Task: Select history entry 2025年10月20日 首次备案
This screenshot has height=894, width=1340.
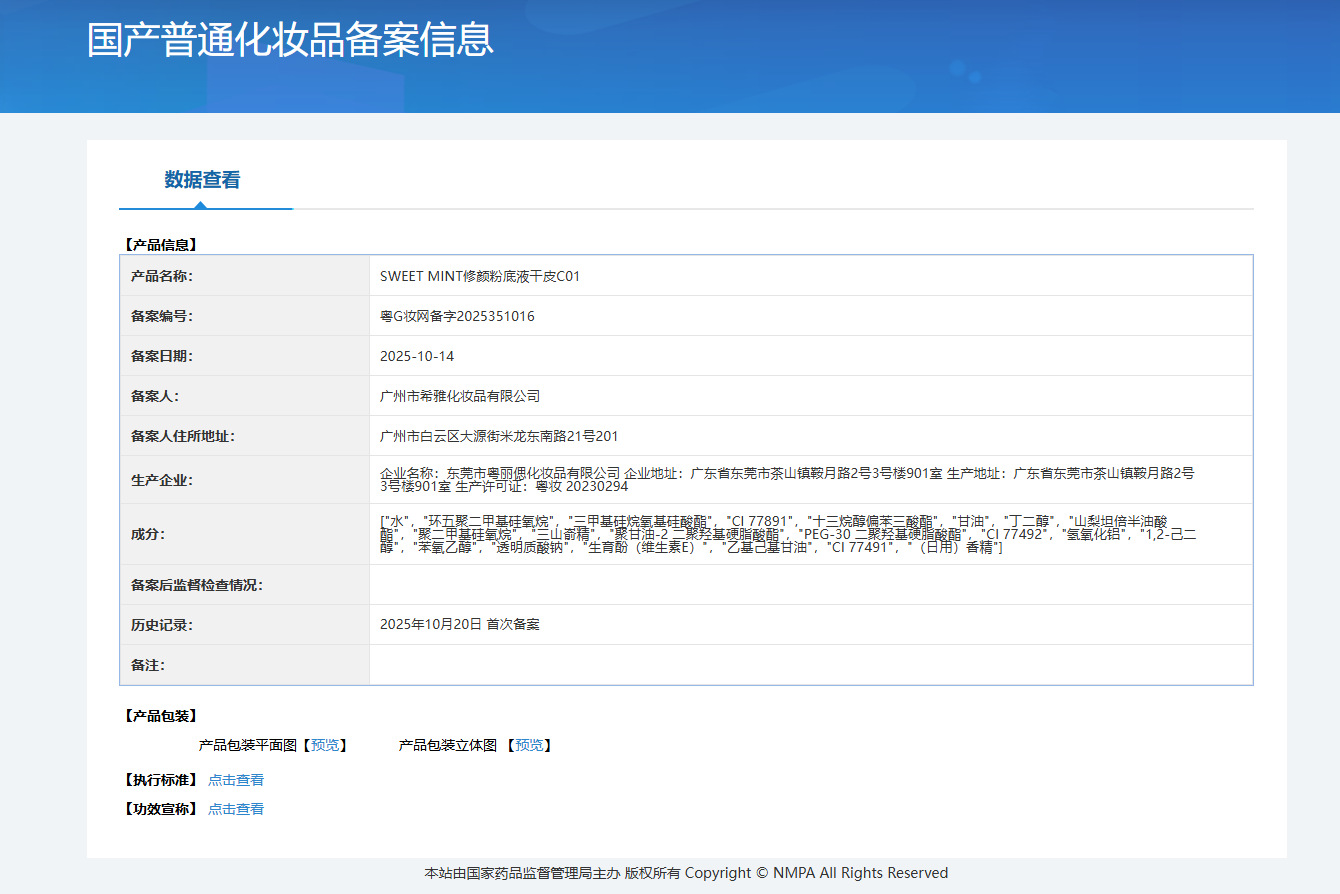Action: pos(460,624)
